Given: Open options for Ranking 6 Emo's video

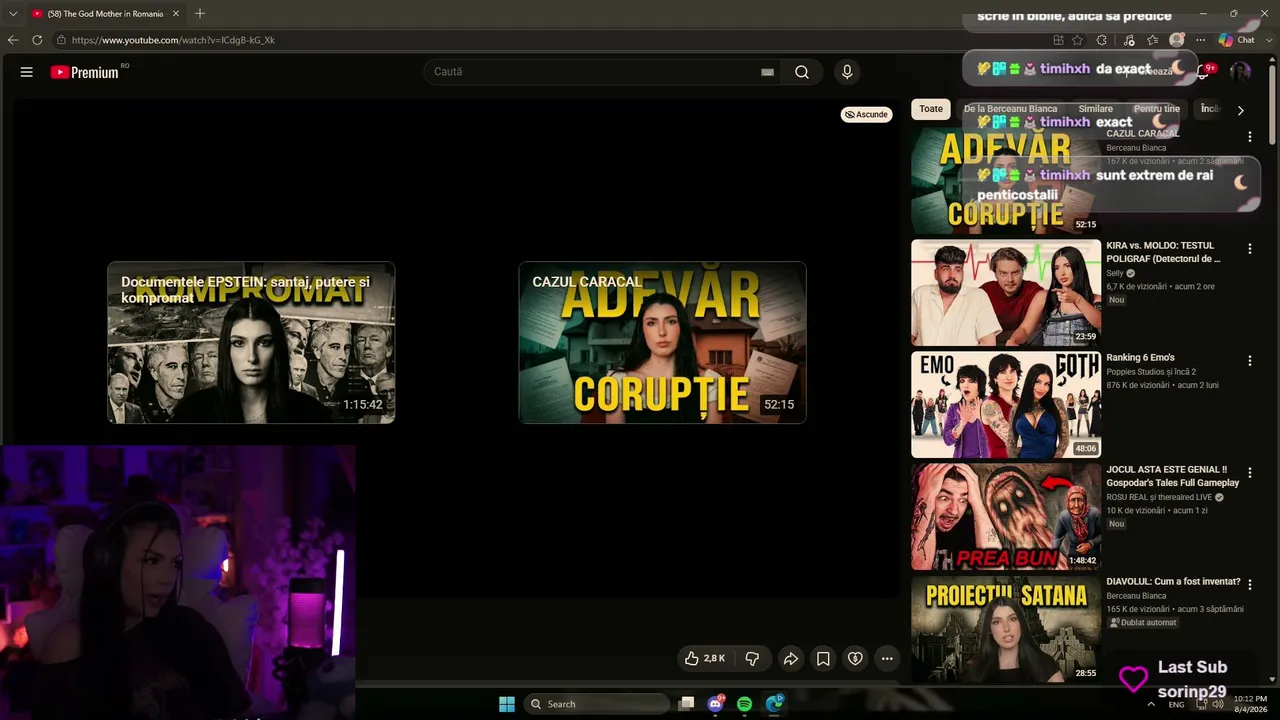Looking at the screenshot, I should [1249, 361].
